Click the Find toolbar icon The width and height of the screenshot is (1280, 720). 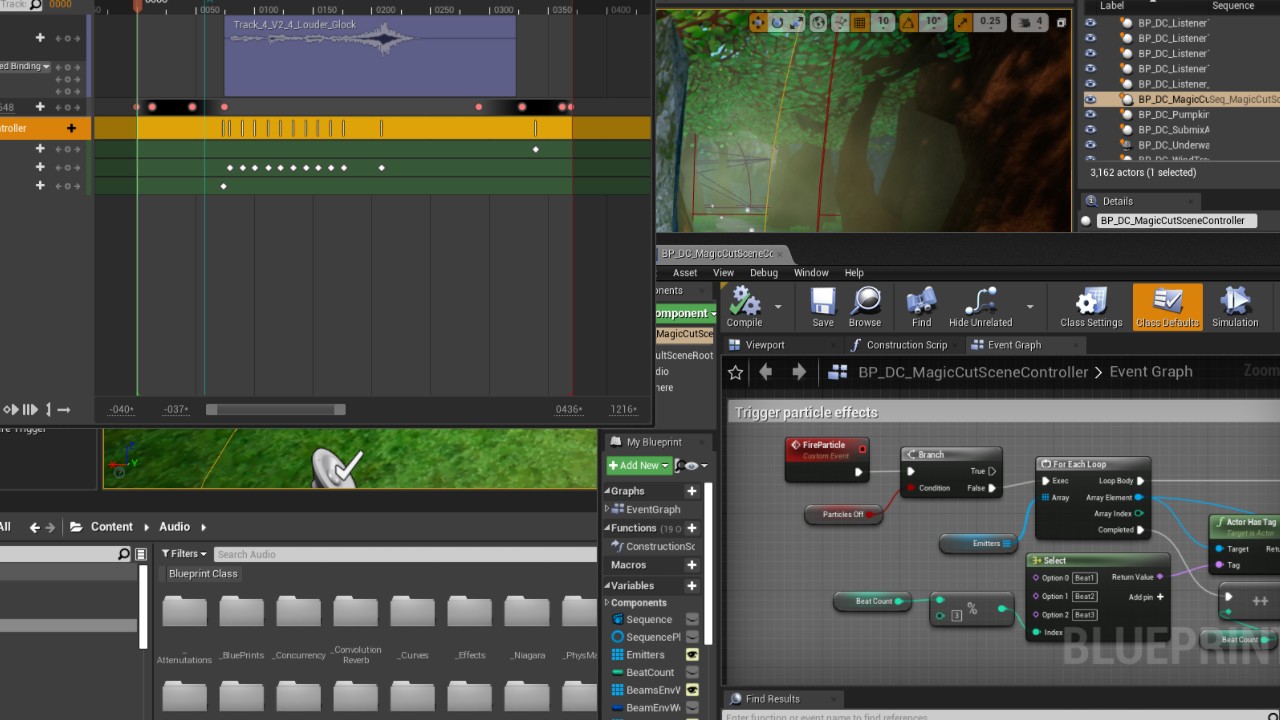(921, 307)
